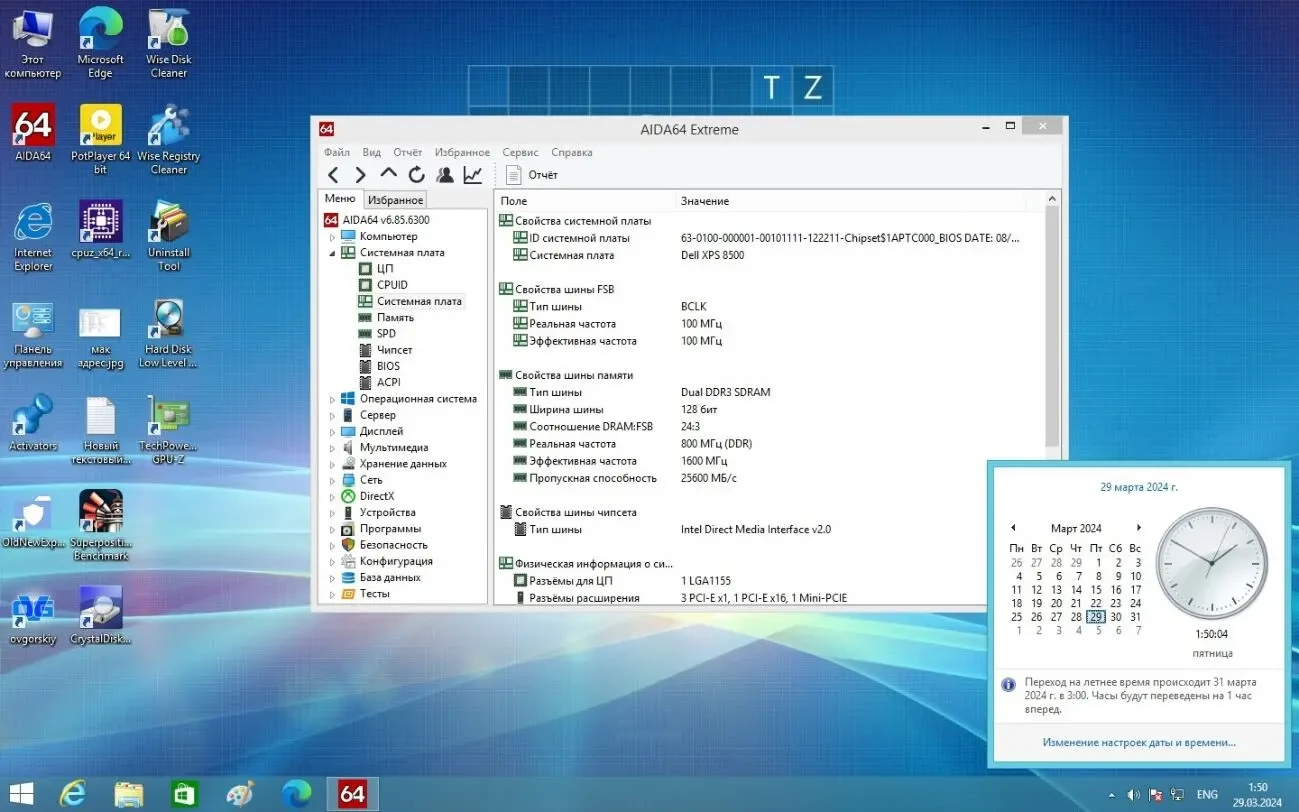The width and height of the screenshot is (1299, 812).
Task: Click the Refresh icon in AIDA64 toolbar
Action: pyautogui.click(x=416, y=176)
